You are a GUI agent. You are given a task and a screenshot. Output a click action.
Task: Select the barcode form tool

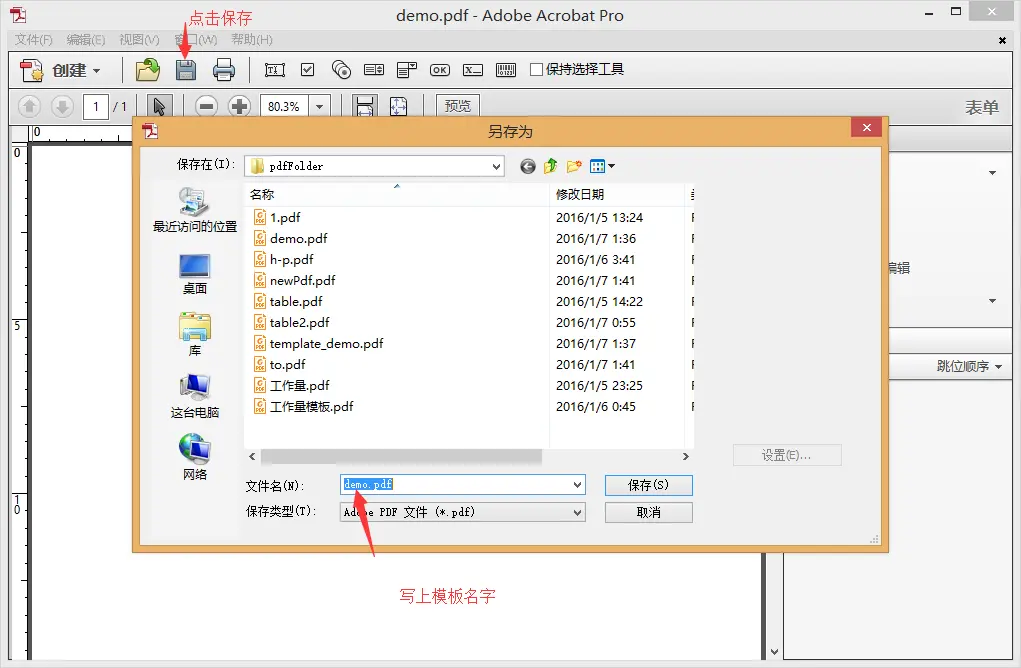pos(506,70)
